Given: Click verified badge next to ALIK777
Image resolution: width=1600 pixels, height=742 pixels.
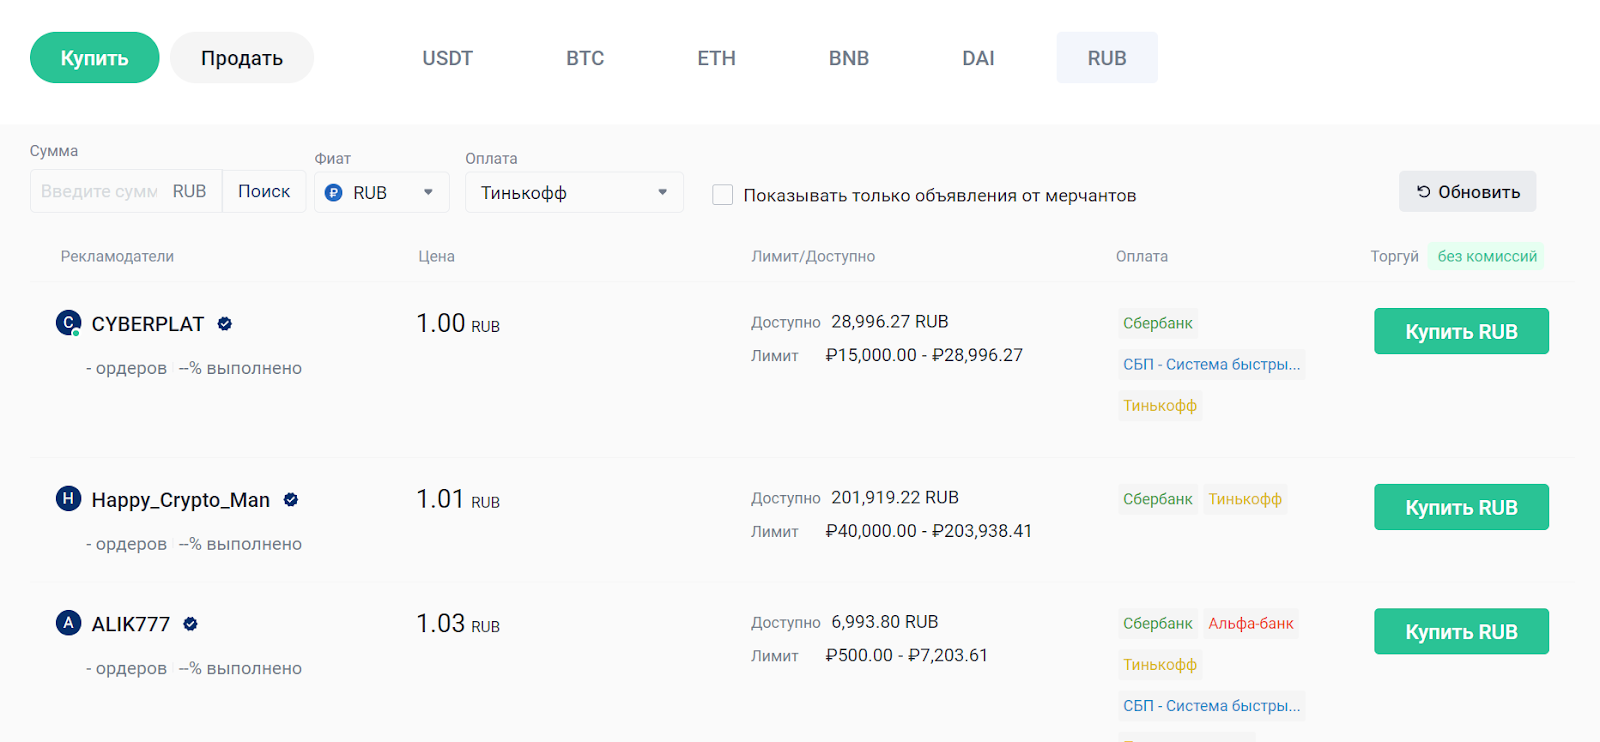Looking at the screenshot, I should (191, 624).
